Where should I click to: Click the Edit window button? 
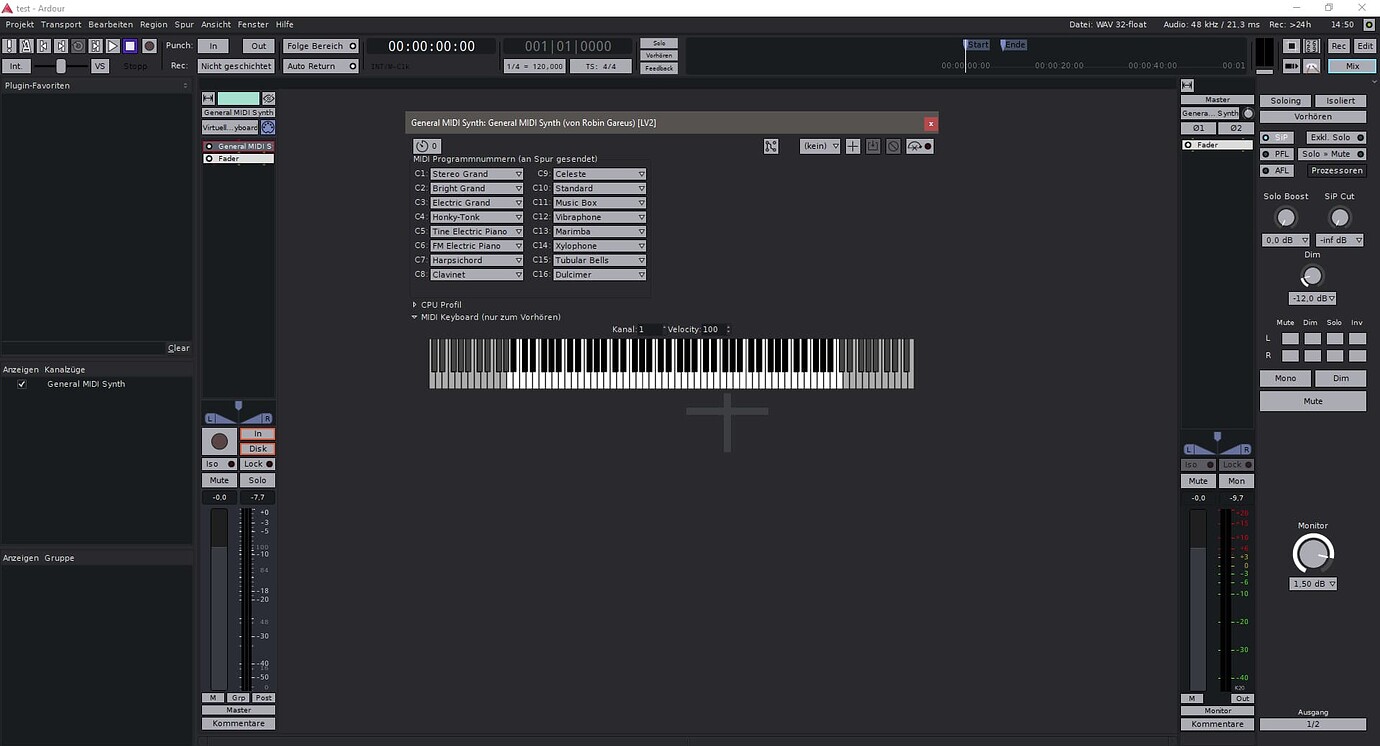coord(1365,46)
